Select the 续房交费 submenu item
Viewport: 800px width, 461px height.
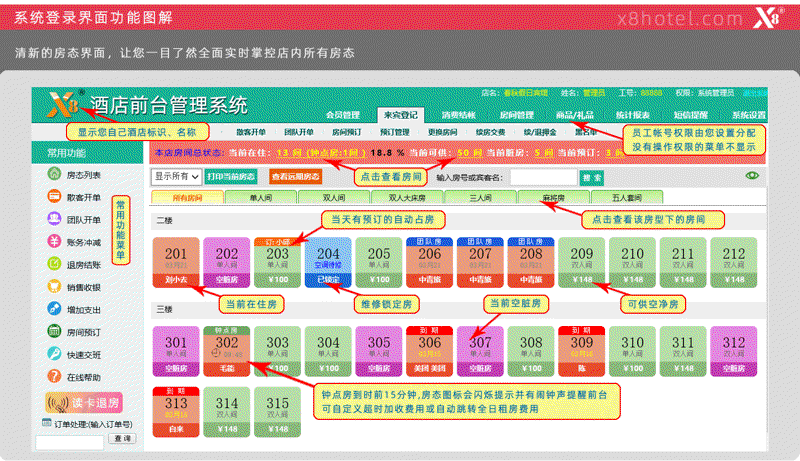tap(490, 132)
